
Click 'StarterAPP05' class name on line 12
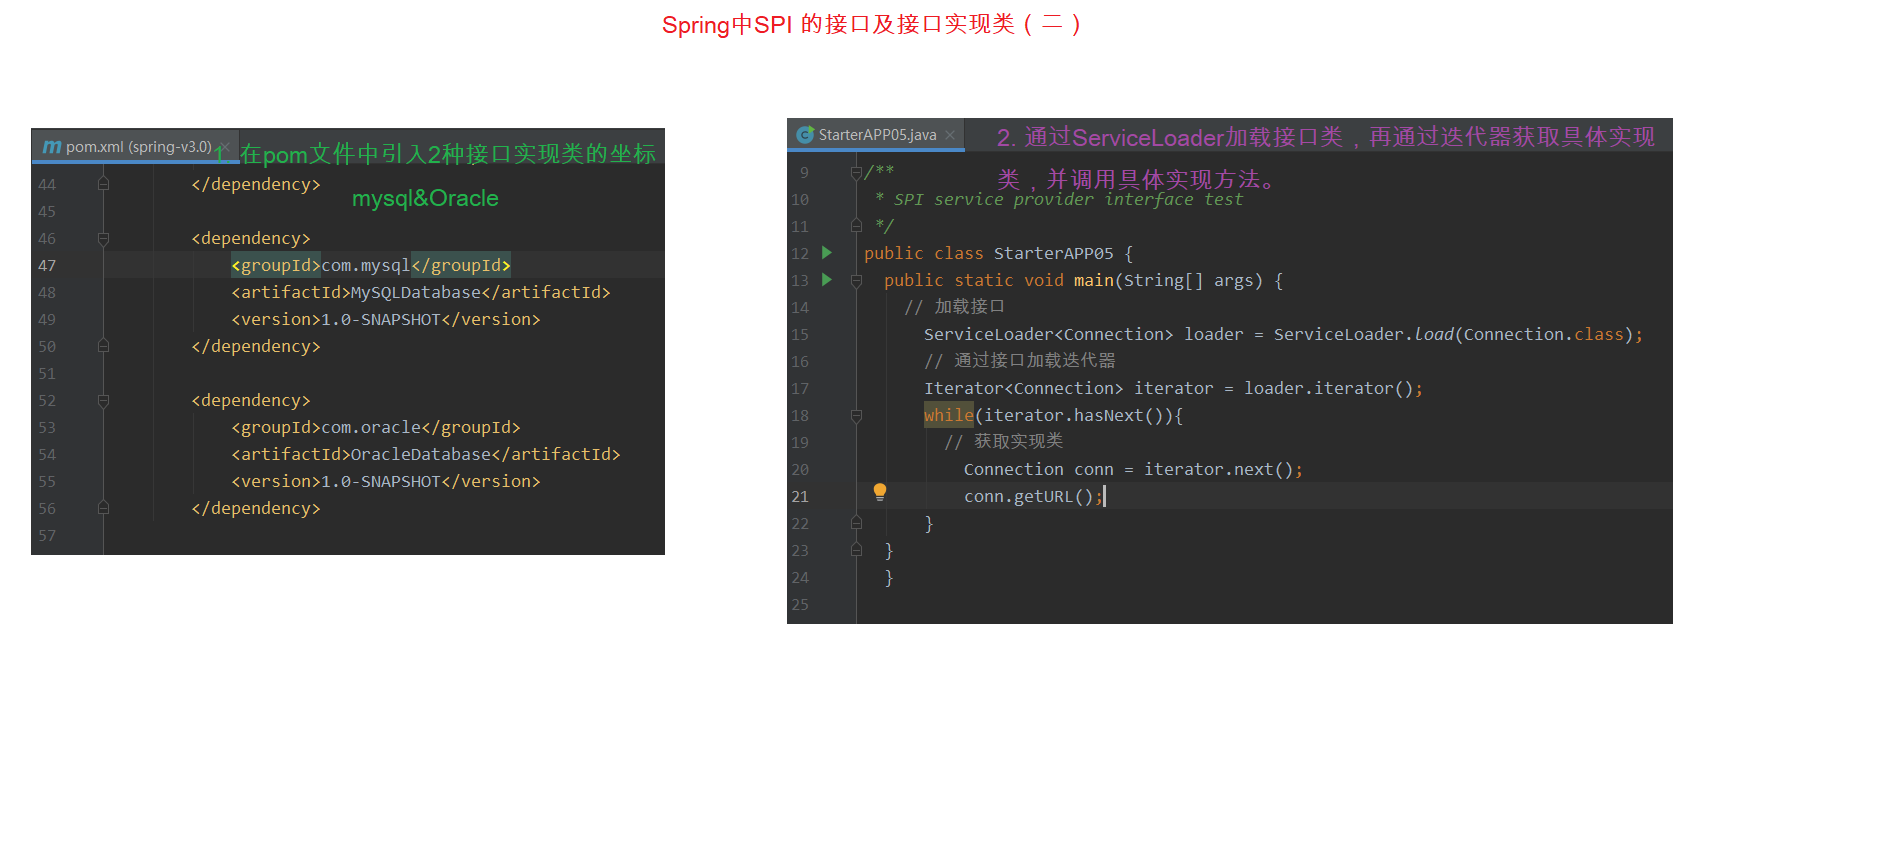point(1053,253)
